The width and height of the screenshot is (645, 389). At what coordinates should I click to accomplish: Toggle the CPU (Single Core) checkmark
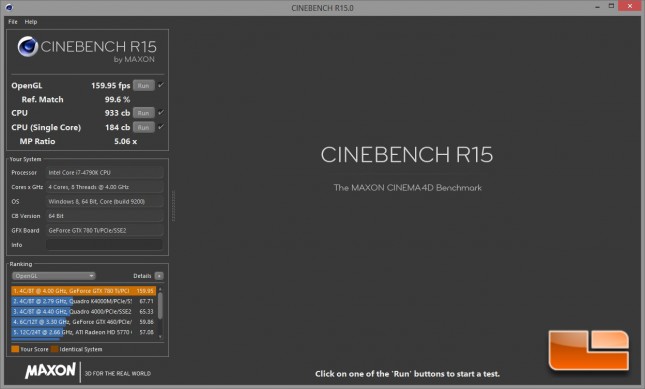tap(161, 127)
